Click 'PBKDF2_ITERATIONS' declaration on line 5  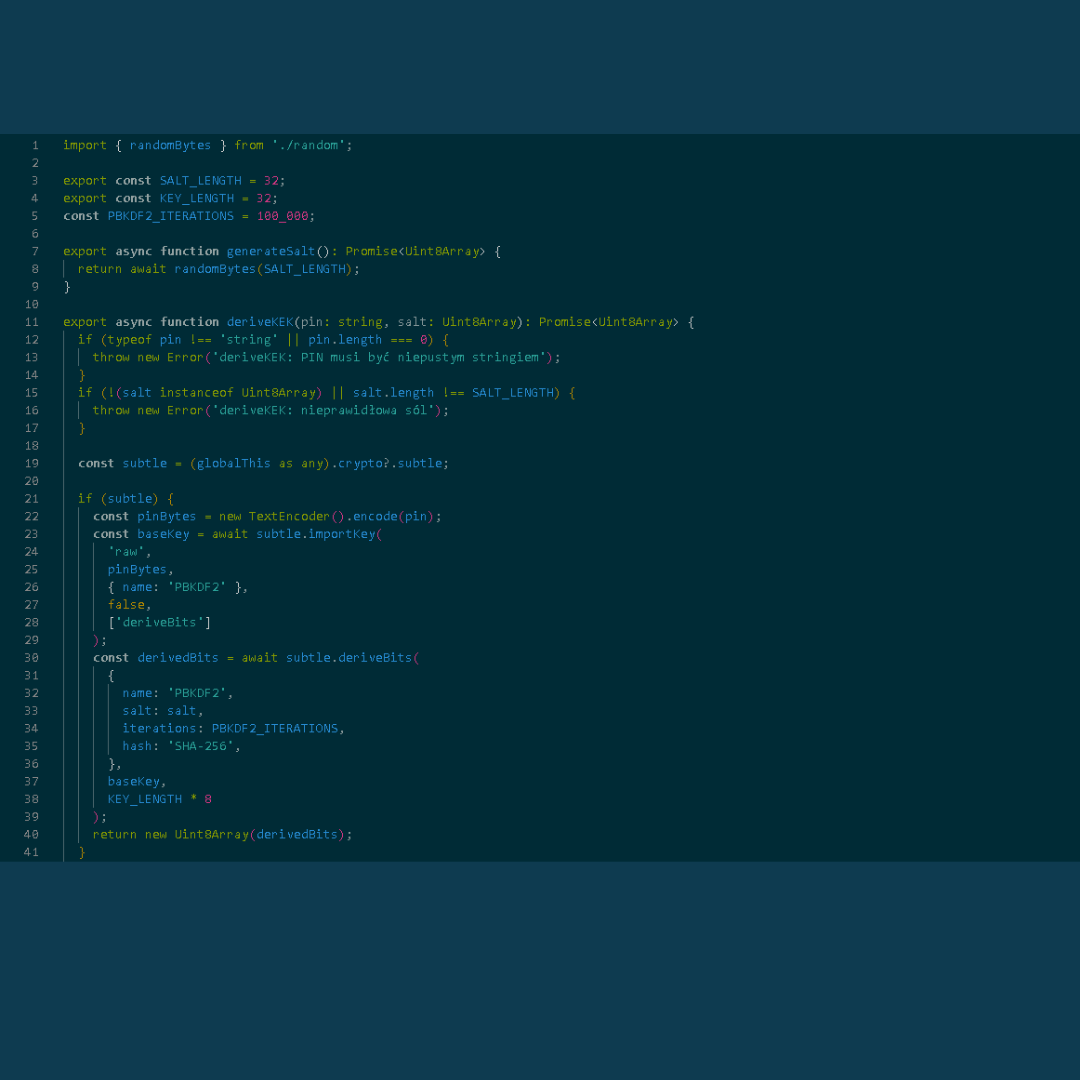171,216
